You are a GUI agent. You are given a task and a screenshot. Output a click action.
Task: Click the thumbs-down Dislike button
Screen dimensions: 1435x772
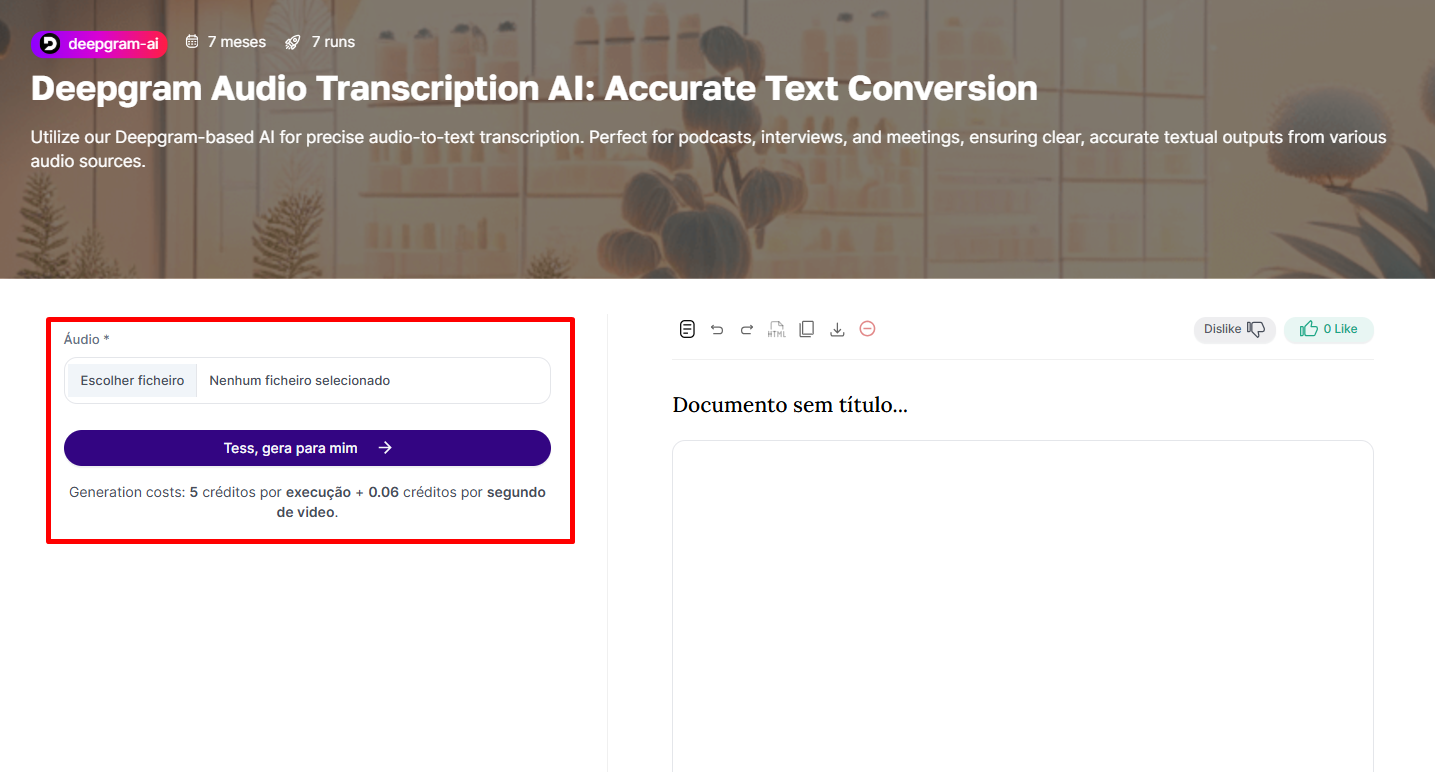point(1234,330)
